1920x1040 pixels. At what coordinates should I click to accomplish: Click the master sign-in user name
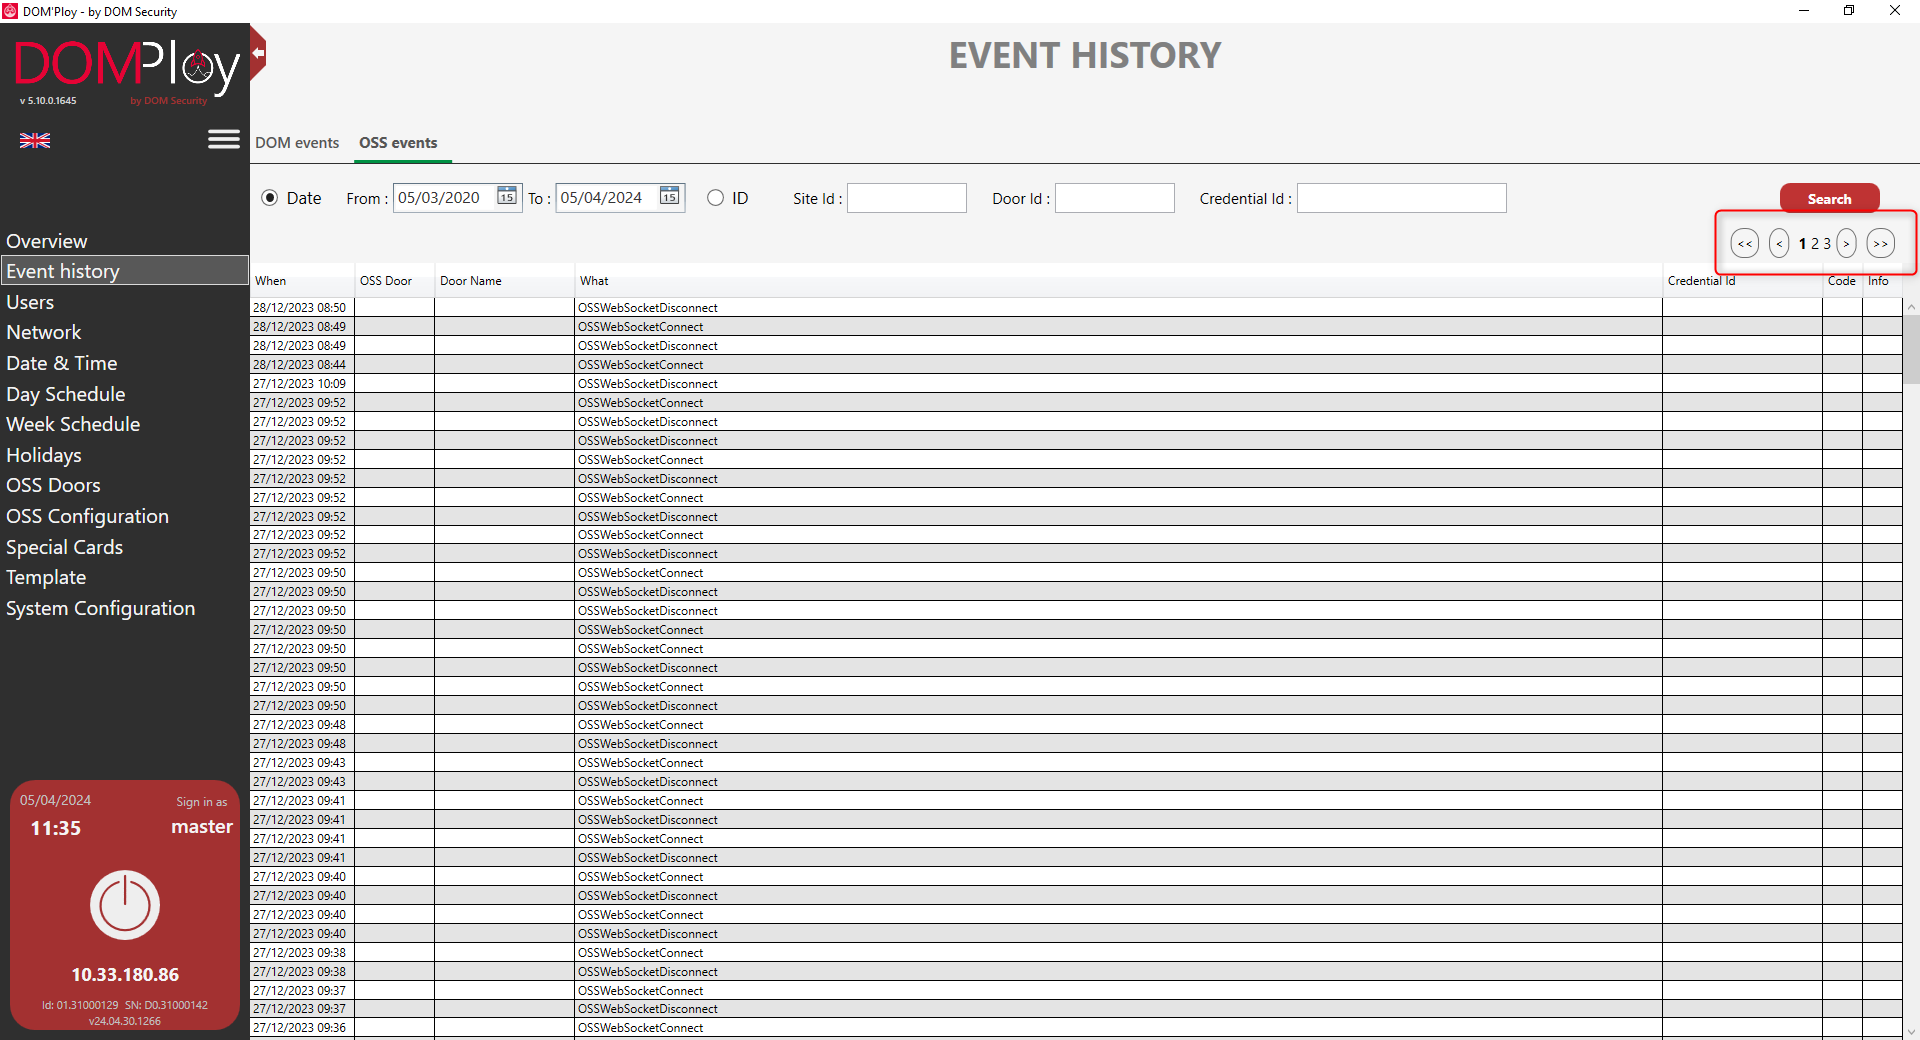coord(202,827)
